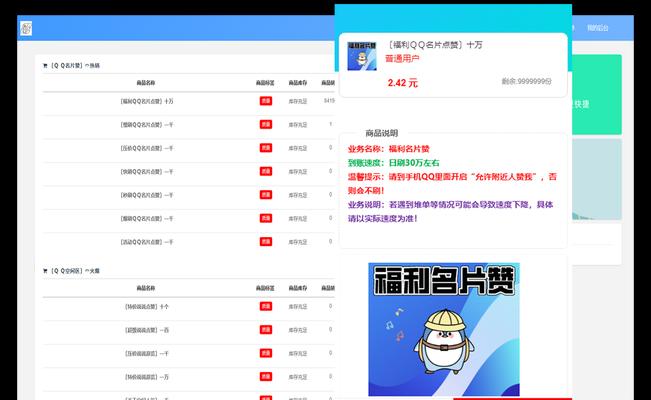Click 库存充足 in the QQ空间区 一万 row

point(298,377)
